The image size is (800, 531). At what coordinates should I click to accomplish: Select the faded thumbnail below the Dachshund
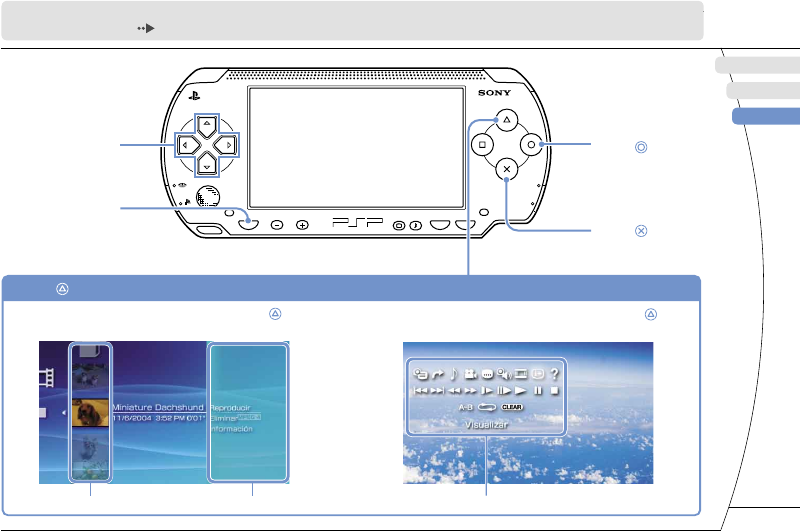point(90,446)
